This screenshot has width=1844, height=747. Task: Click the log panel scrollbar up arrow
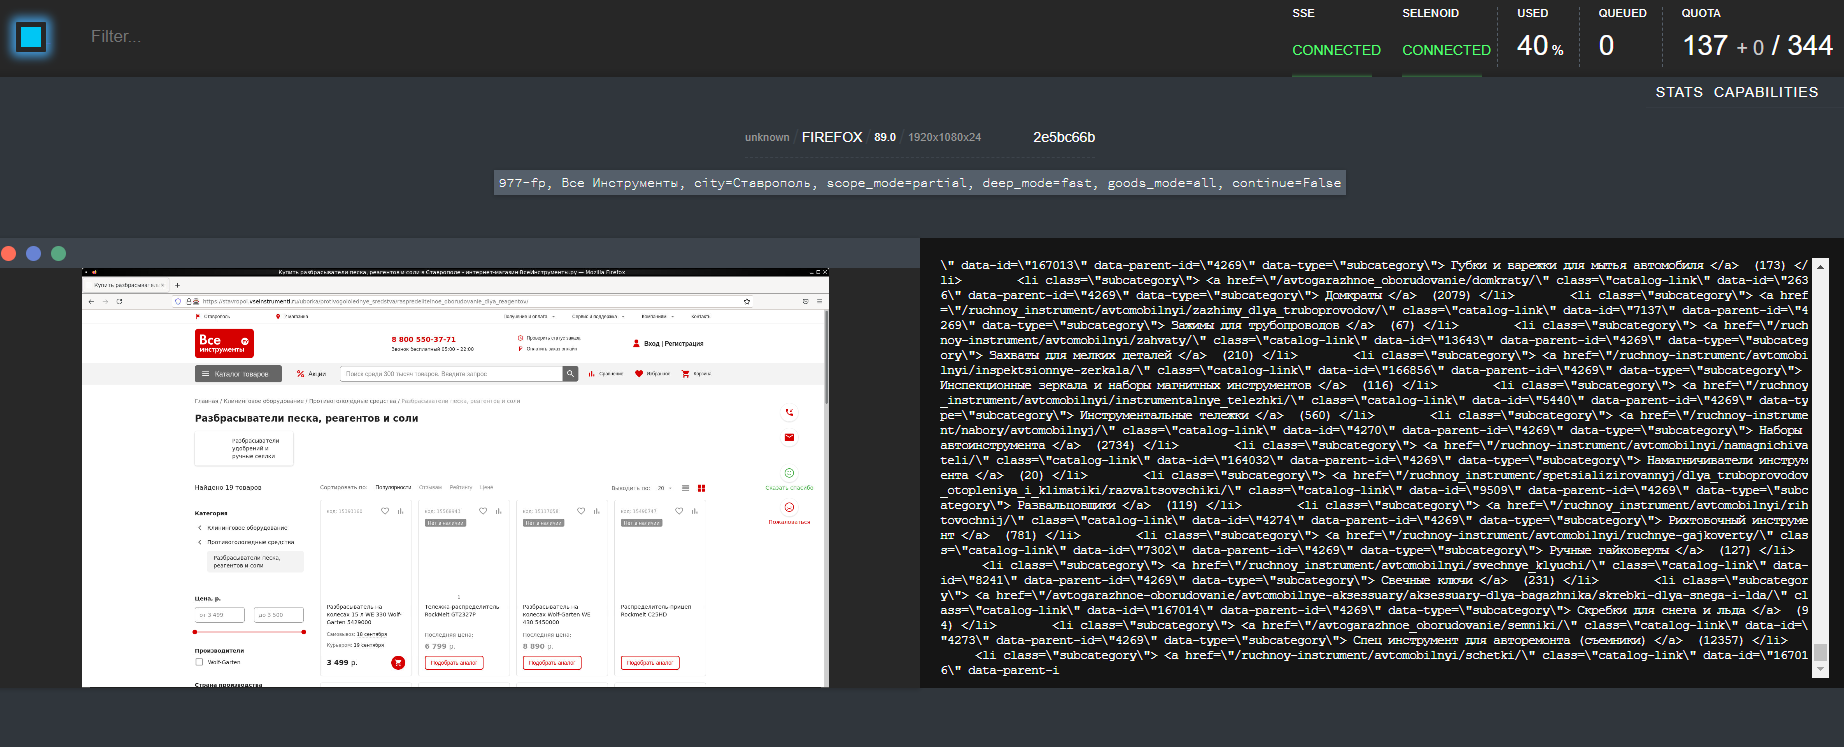pos(1820,267)
